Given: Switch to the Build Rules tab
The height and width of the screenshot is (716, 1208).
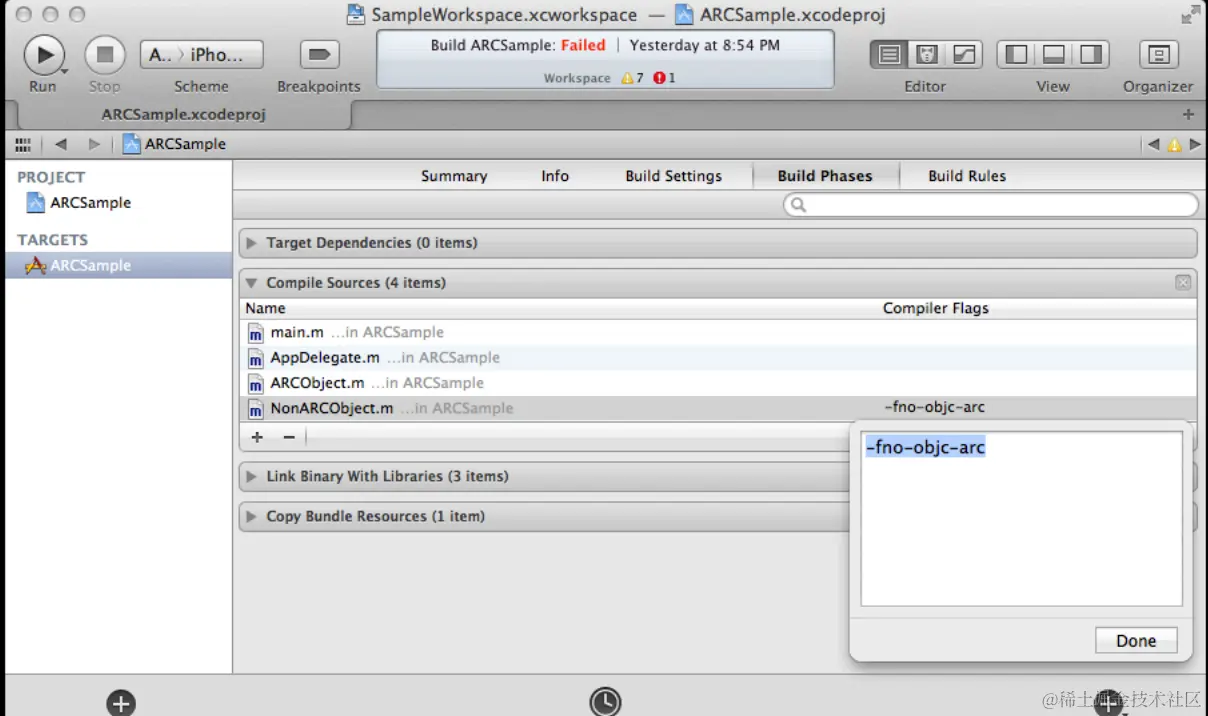Looking at the screenshot, I should 967,176.
